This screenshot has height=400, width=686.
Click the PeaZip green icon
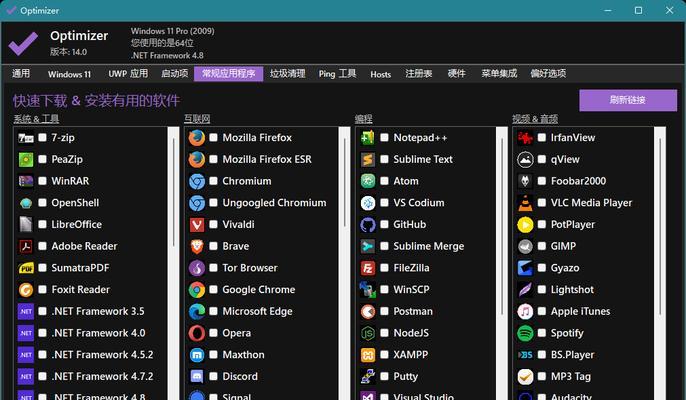point(26,160)
